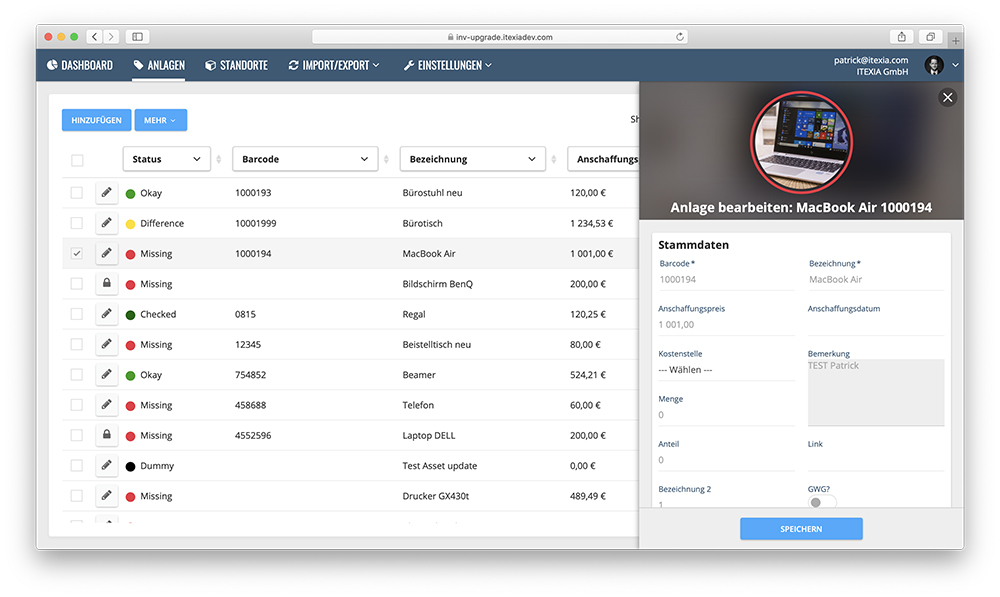
Task: Click the edit pencil for Bürotisch row
Action: [x=107, y=223]
